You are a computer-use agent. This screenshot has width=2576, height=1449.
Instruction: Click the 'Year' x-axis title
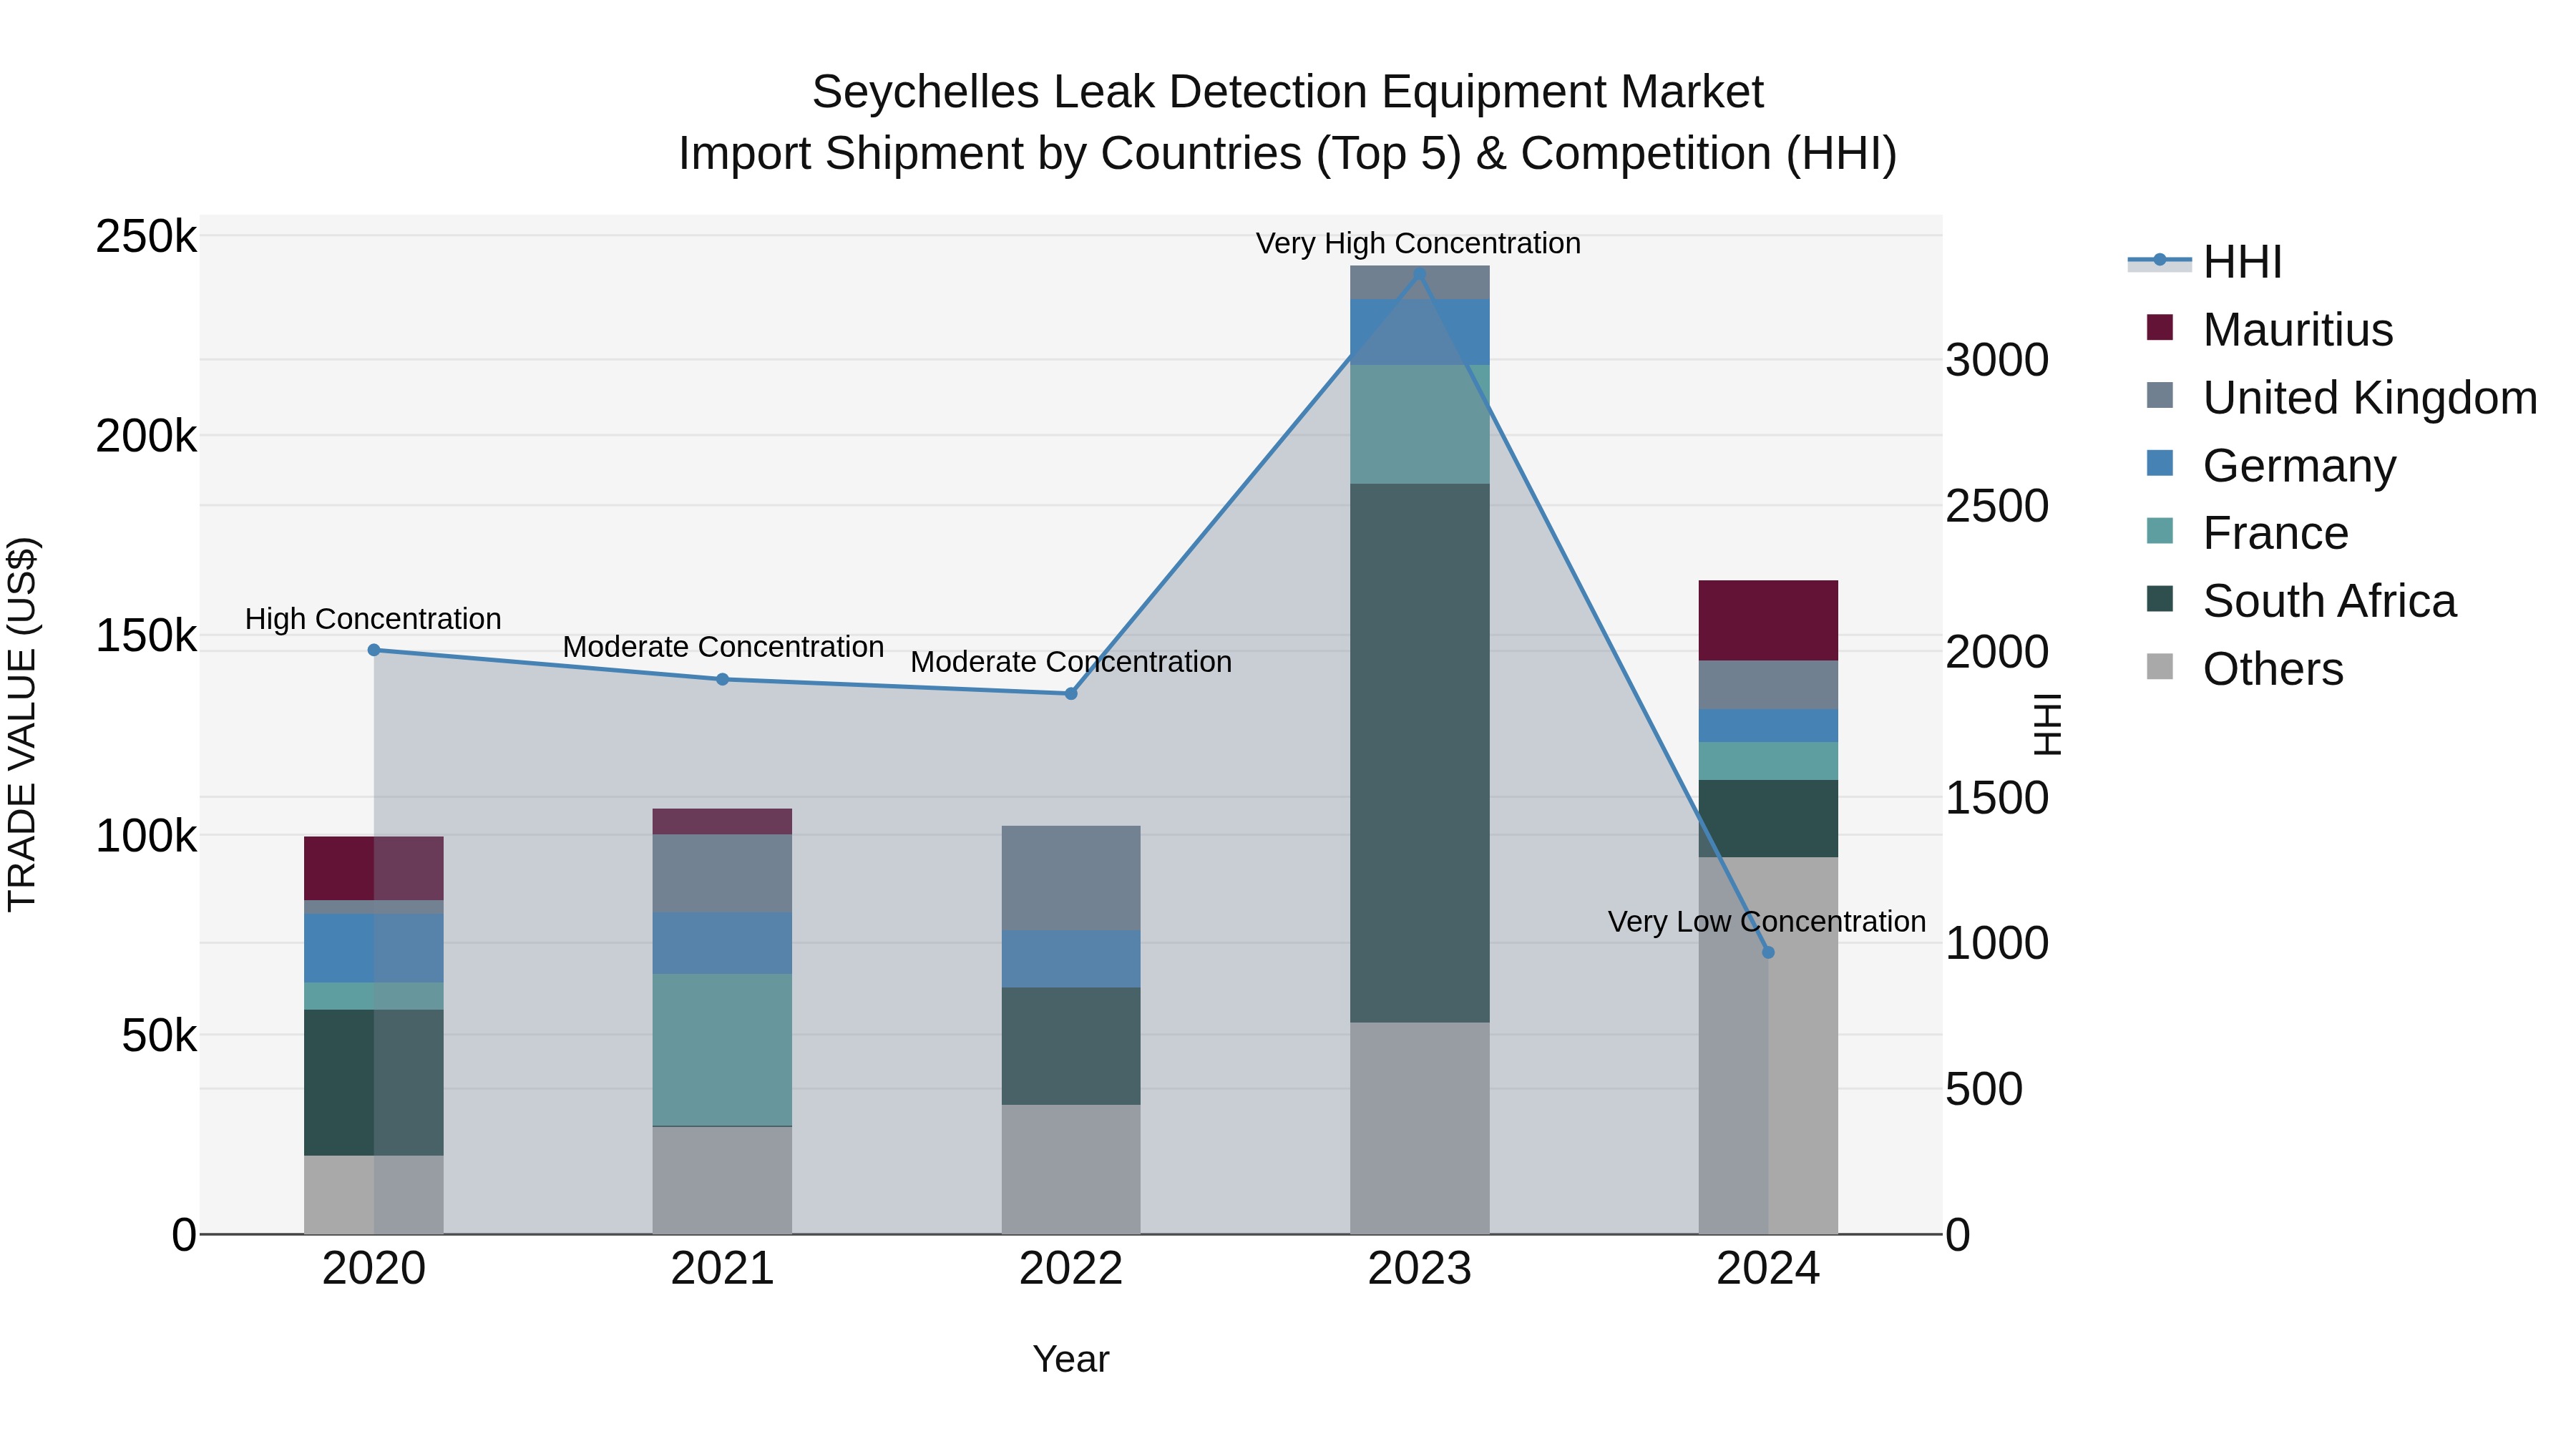1071,1360
